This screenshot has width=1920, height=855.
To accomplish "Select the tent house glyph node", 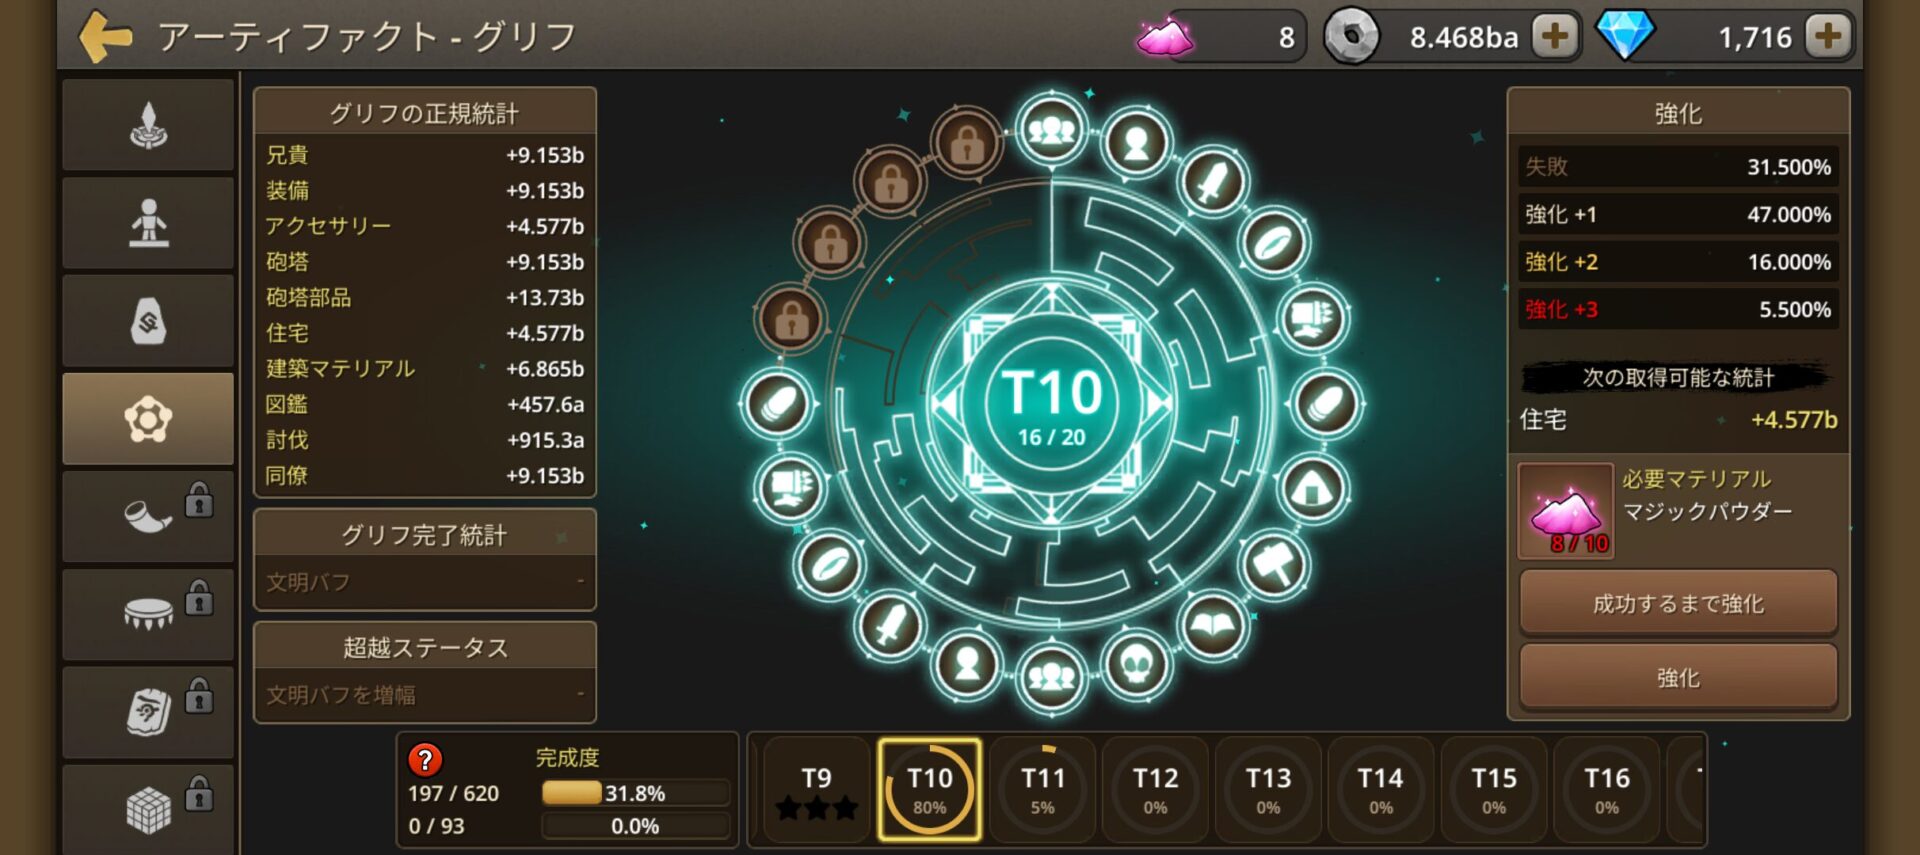I will pyautogui.click(x=1313, y=490).
